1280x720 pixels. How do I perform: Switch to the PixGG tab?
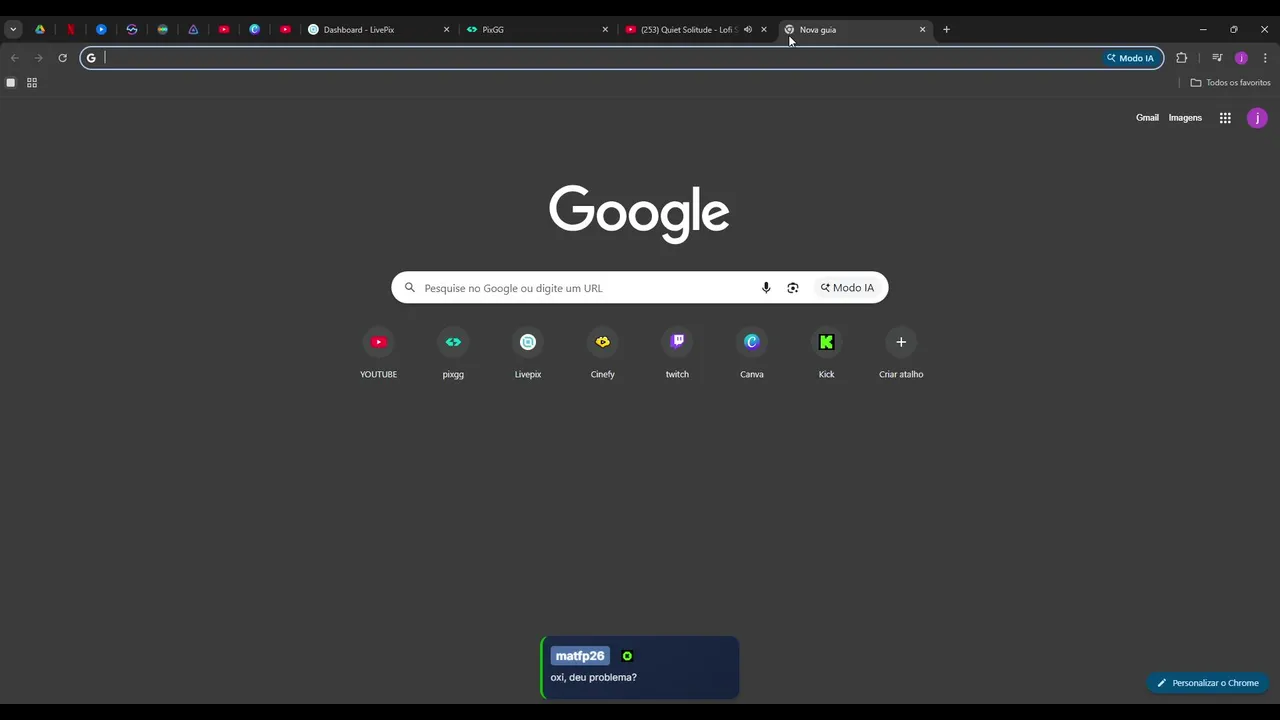(538, 30)
